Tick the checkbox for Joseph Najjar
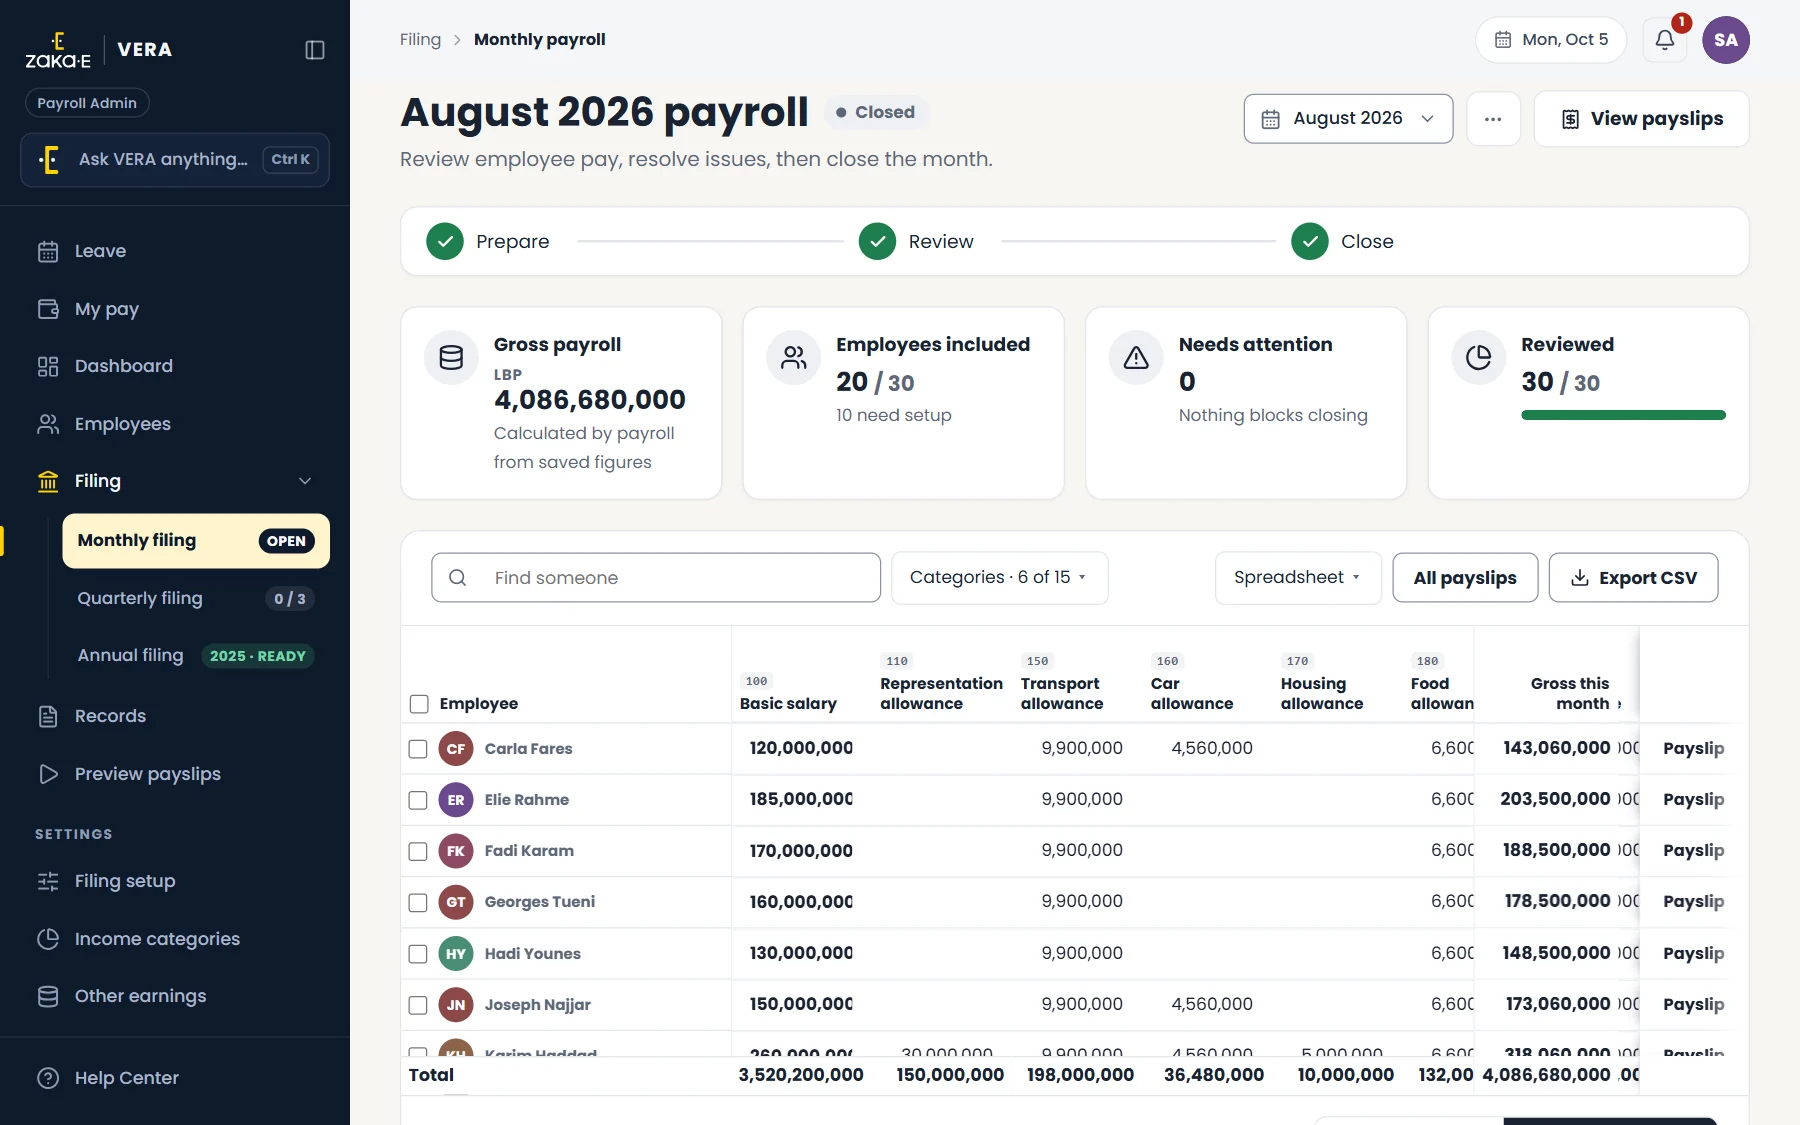 [x=418, y=1005]
